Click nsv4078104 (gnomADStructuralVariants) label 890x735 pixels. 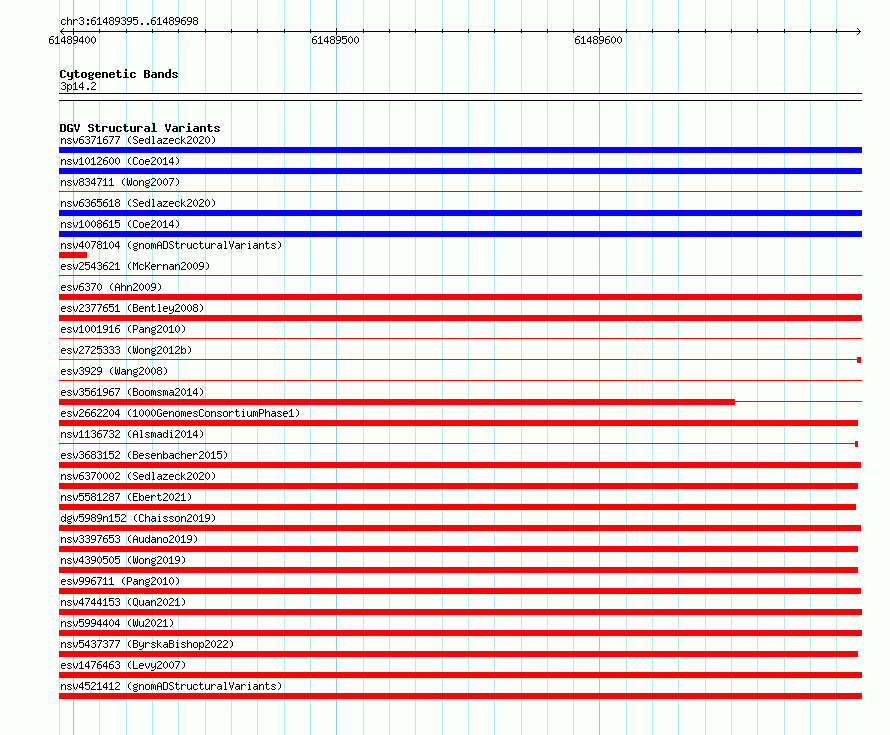coord(171,245)
